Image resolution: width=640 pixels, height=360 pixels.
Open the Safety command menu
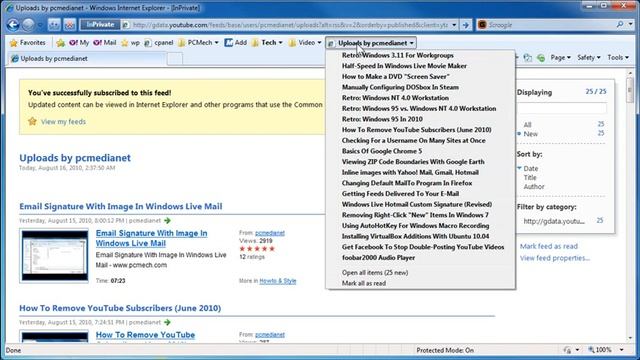pyautogui.click(x=589, y=58)
